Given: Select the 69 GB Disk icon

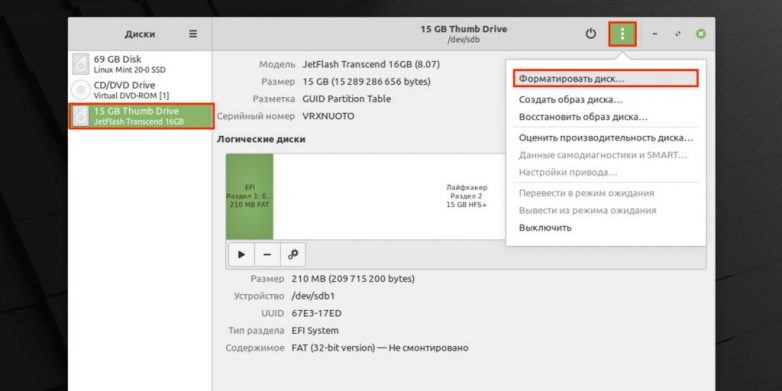Looking at the screenshot, I should pos(80,64).
